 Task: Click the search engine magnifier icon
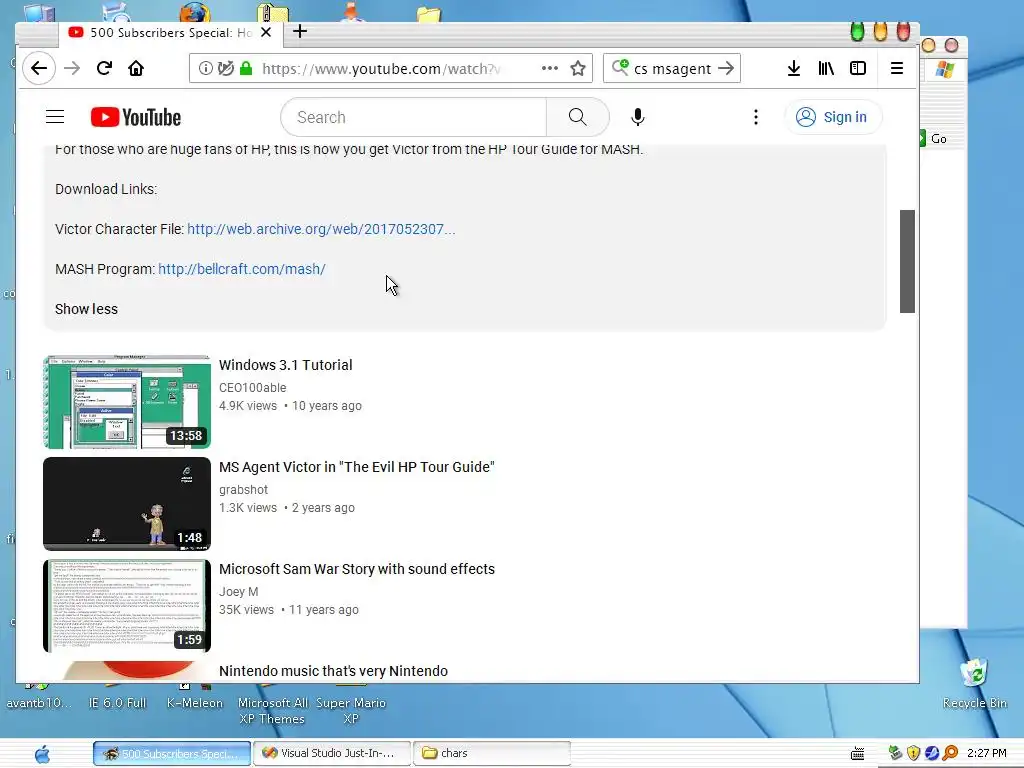pyautogui.click(x=620, y=67)
